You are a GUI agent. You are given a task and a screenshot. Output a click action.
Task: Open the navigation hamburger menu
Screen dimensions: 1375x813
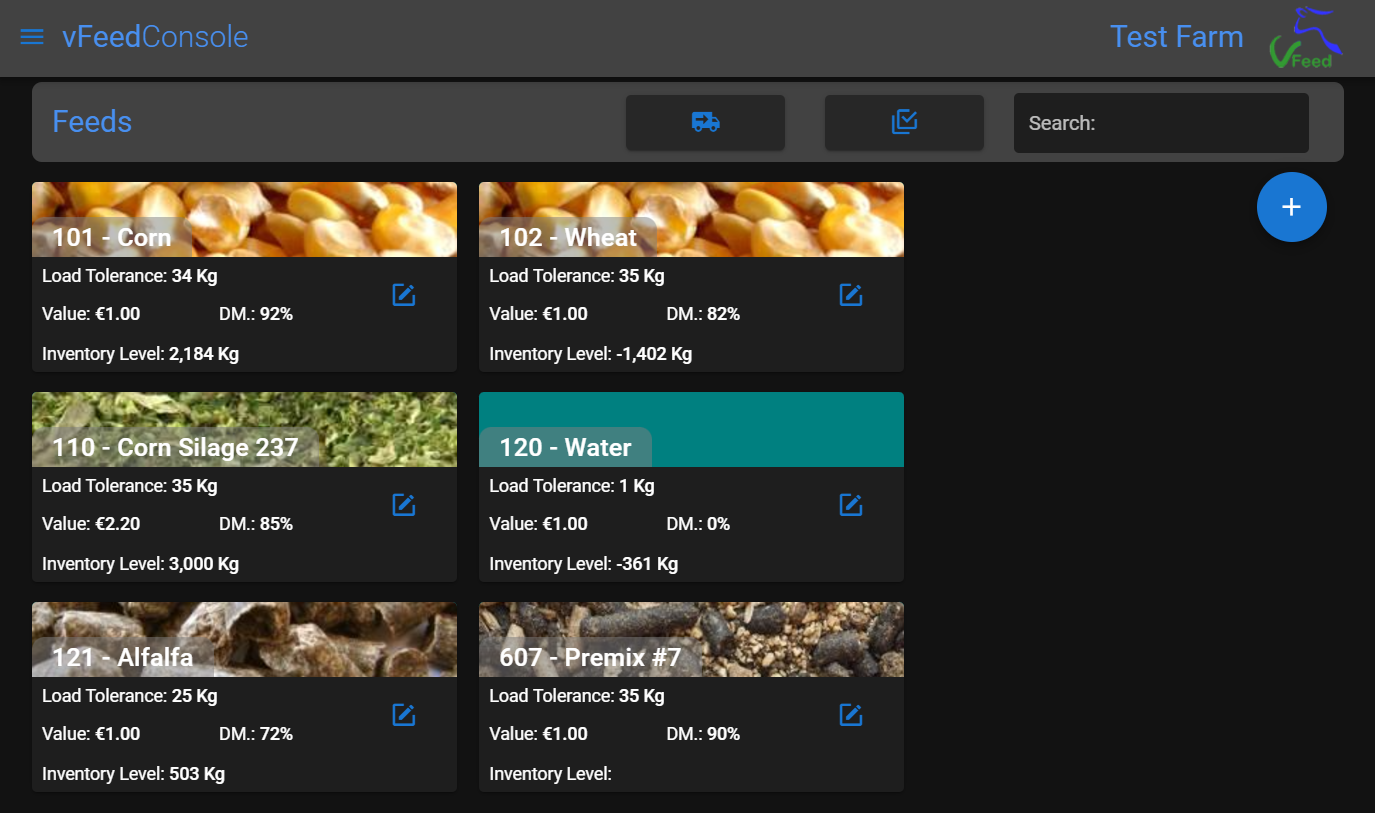pyautogui.click(x=31, y=37)
